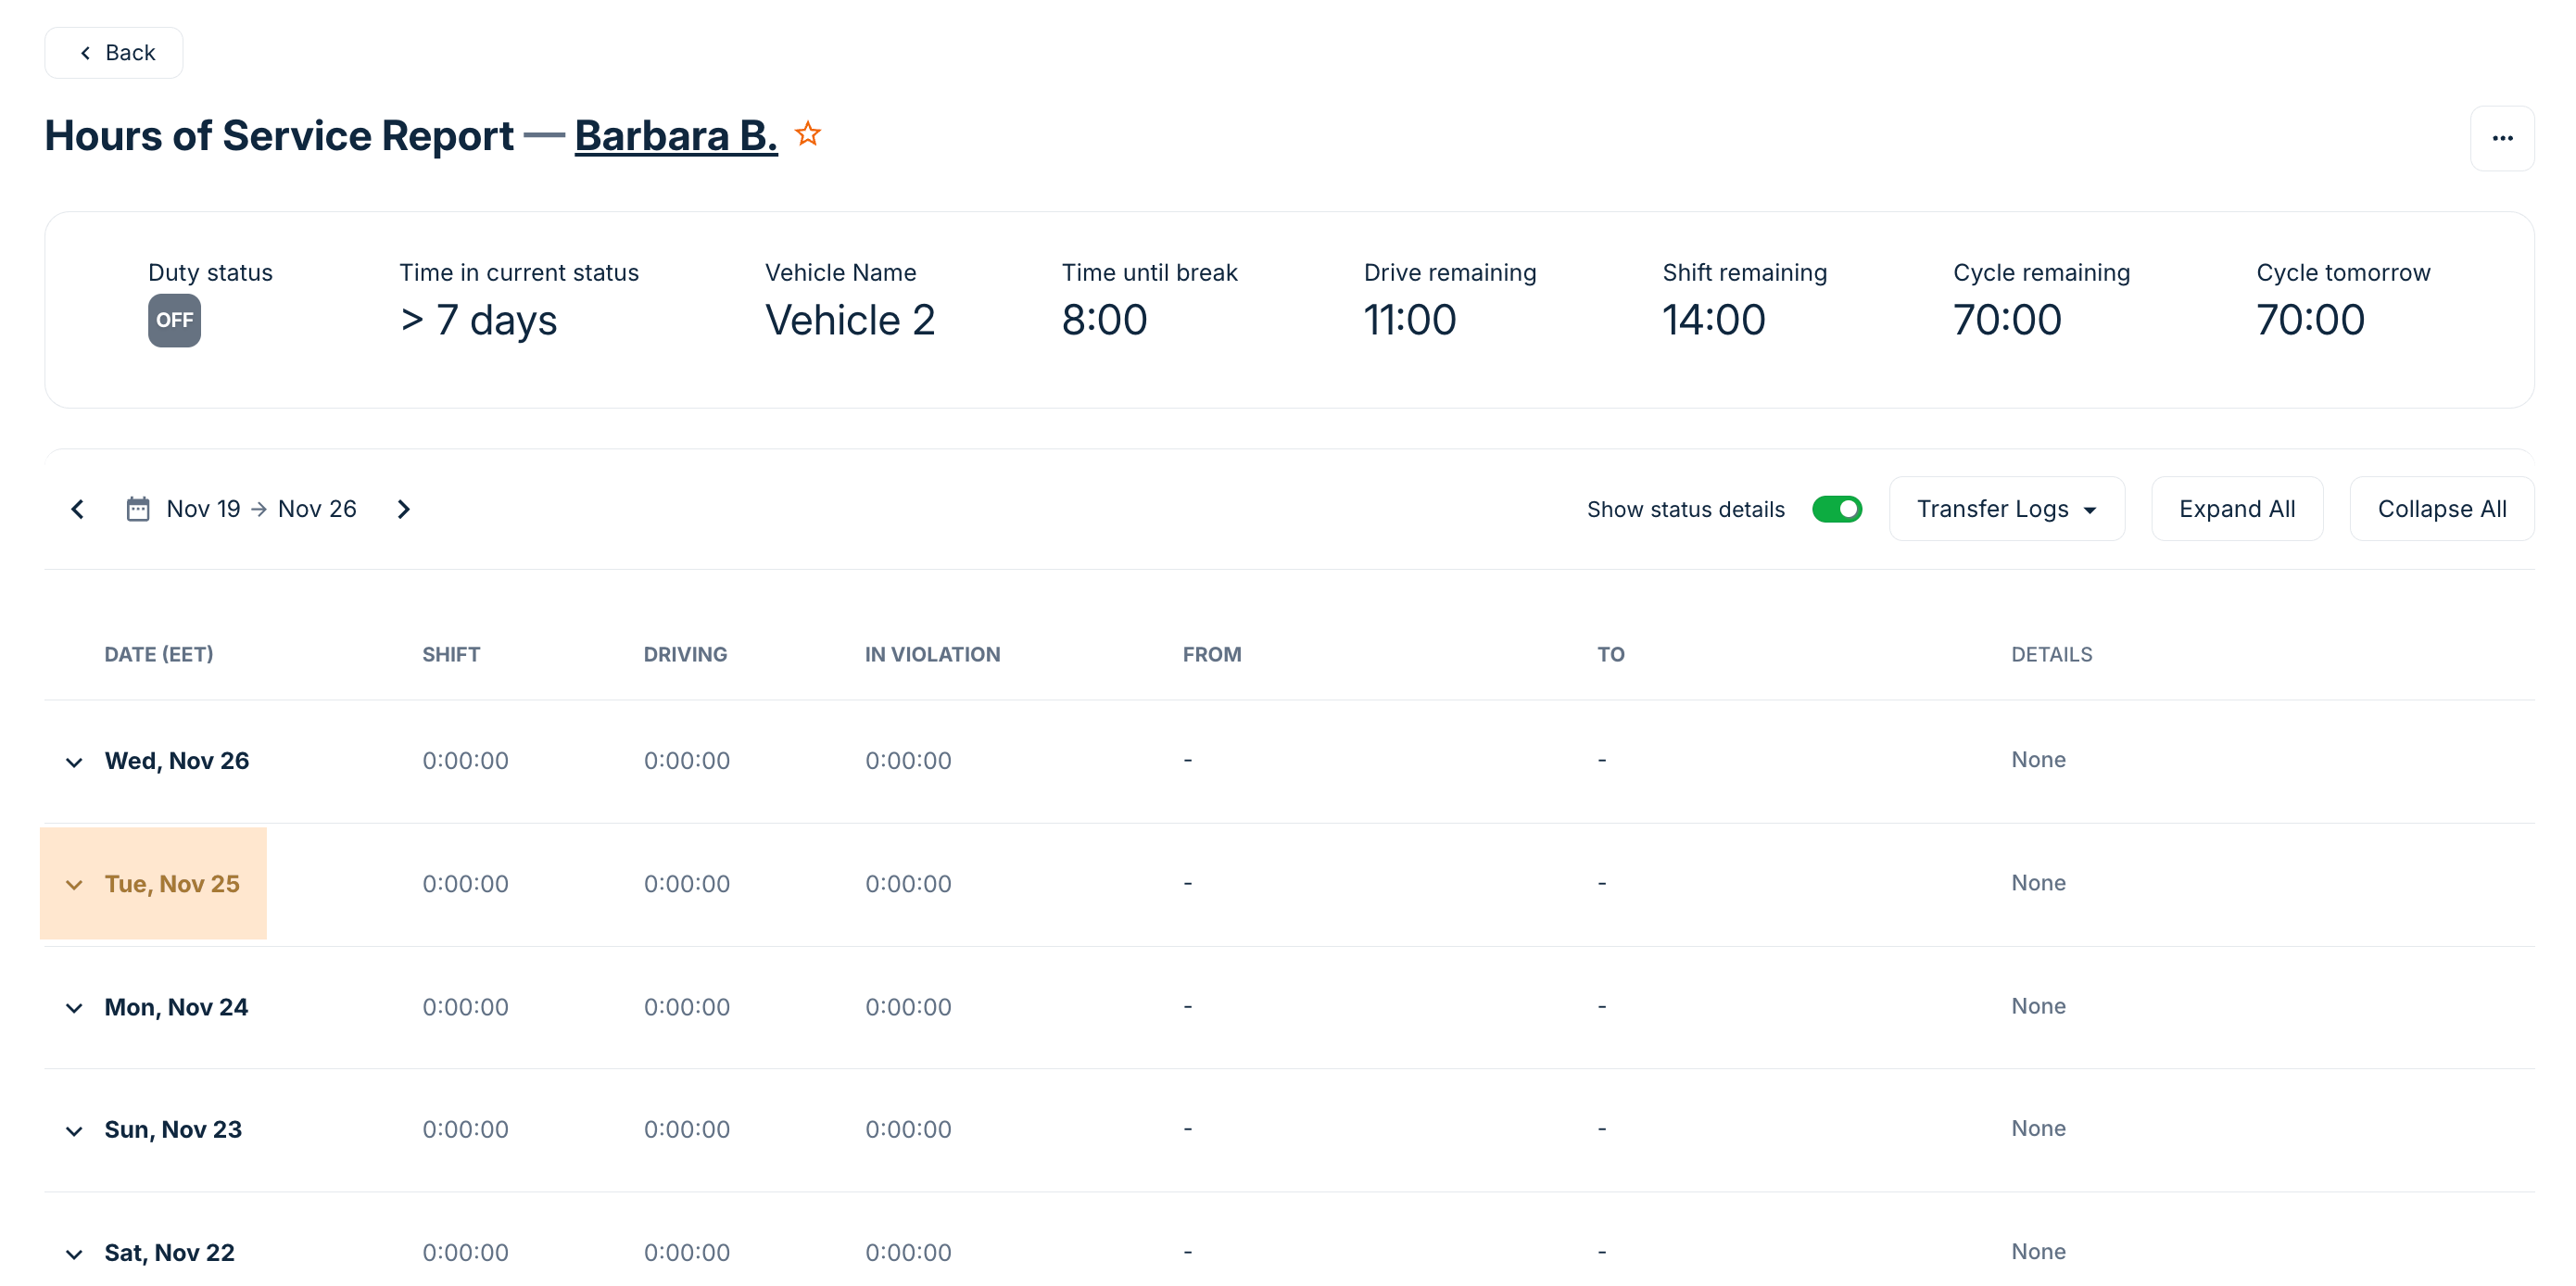Click the favorite star next to Barbara B.
This screenshot has height=1286, width=2576.
click(x=807, y=134)
